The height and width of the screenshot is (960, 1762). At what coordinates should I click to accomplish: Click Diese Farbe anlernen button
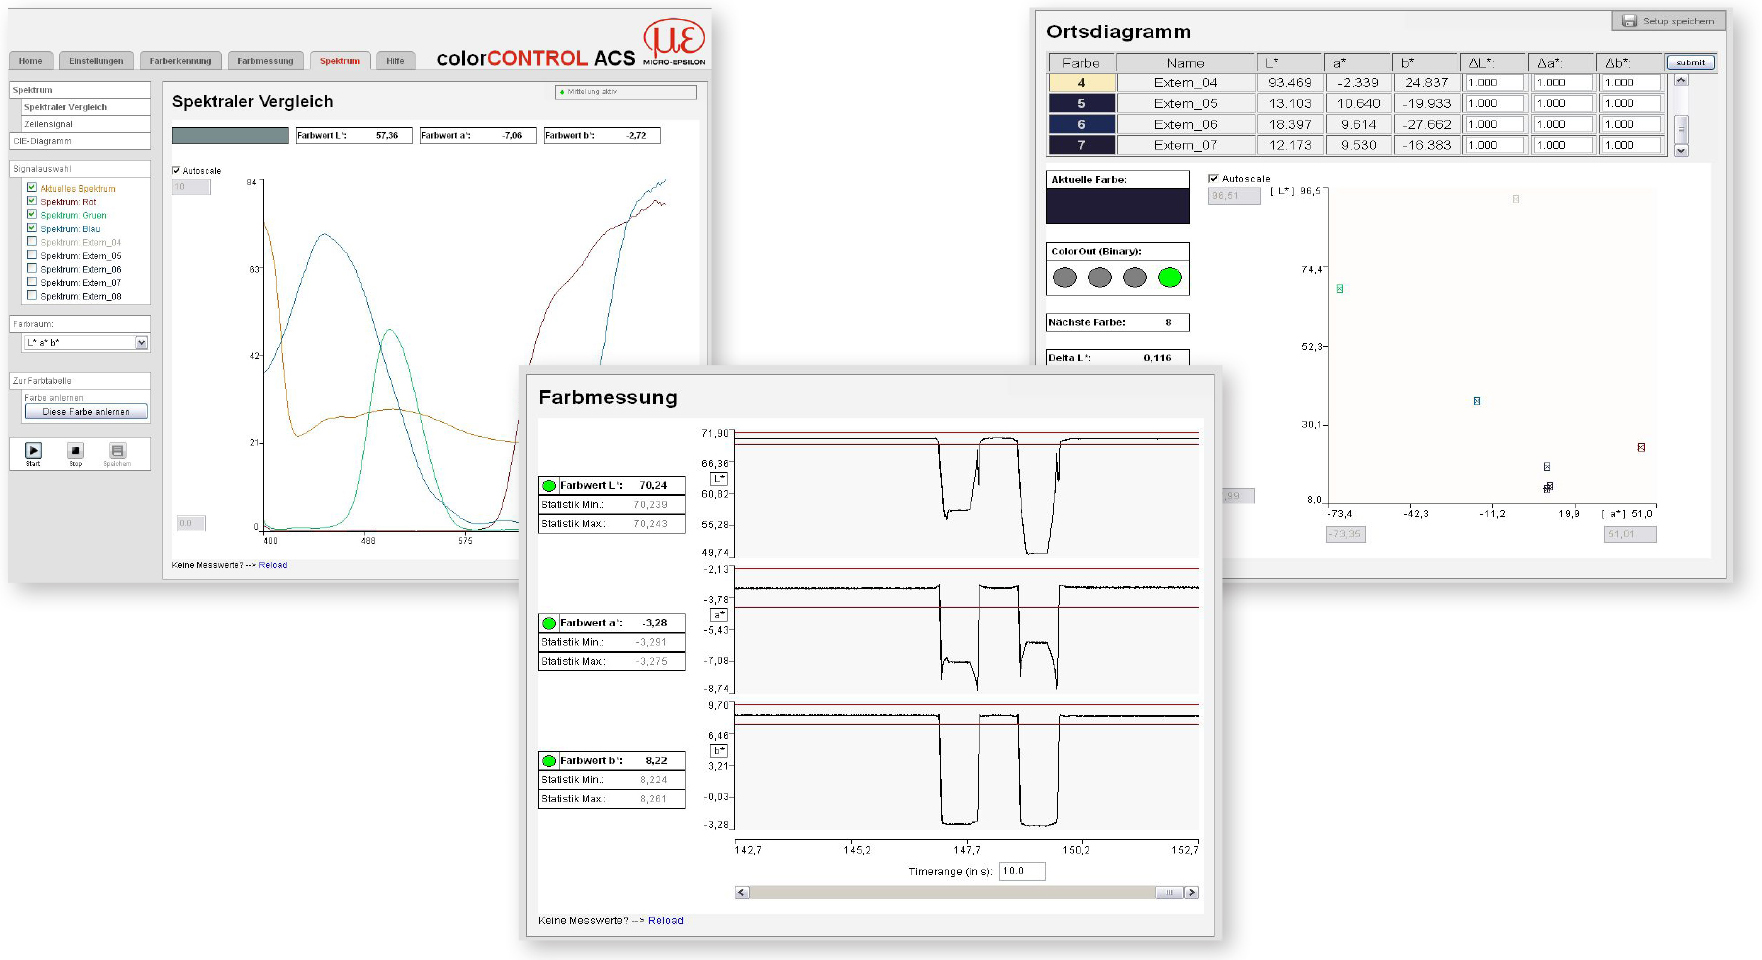(x=86, y=412)
